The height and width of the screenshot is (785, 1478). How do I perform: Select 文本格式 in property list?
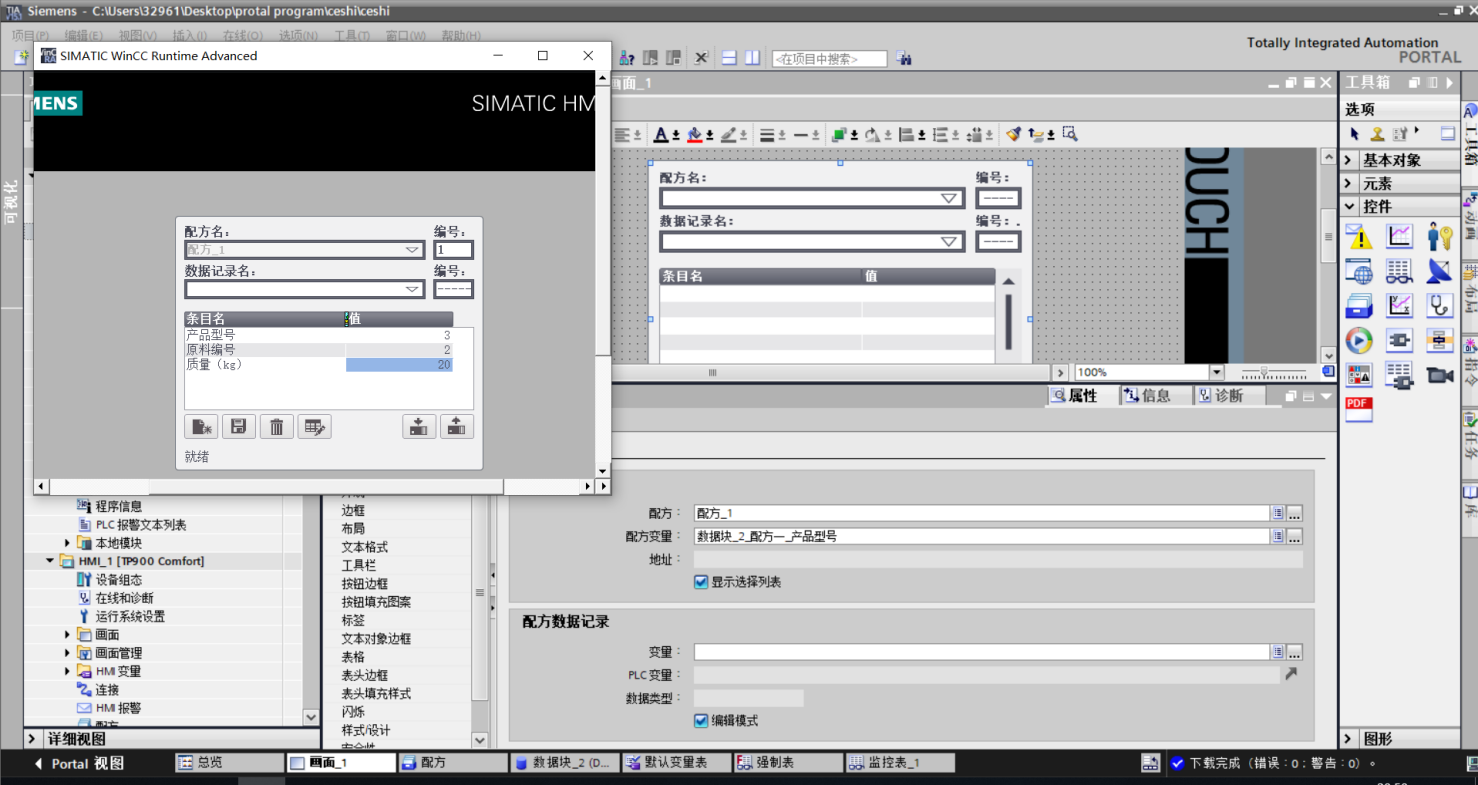365,547
